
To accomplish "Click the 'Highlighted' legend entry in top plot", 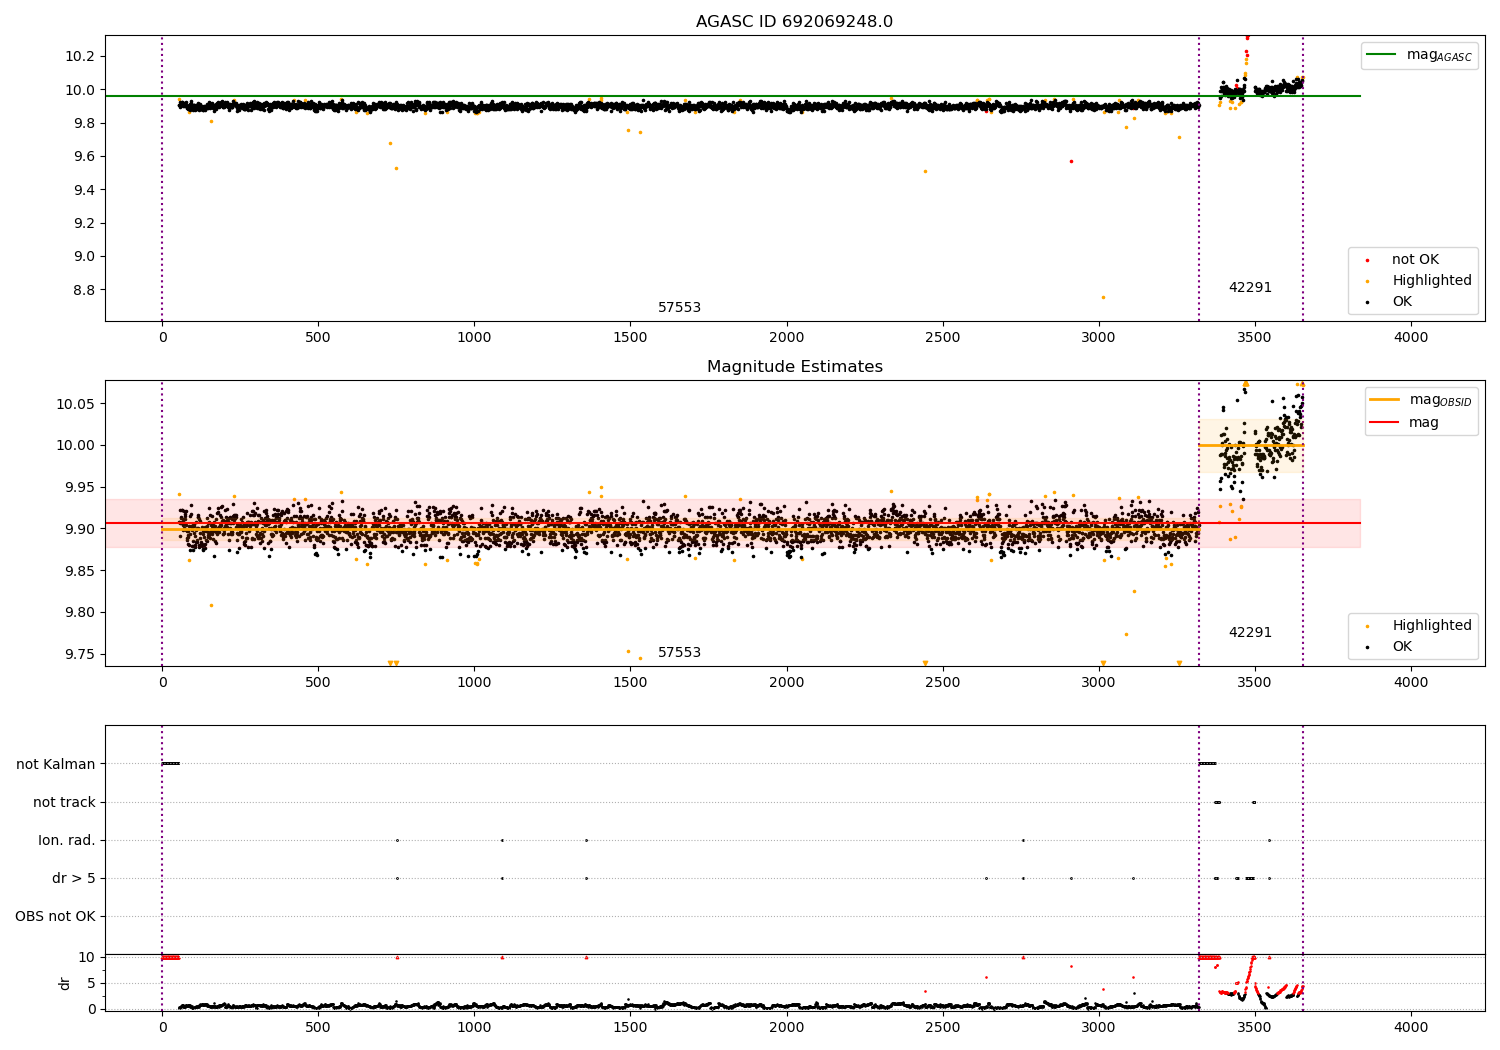I will [1431, 281].
